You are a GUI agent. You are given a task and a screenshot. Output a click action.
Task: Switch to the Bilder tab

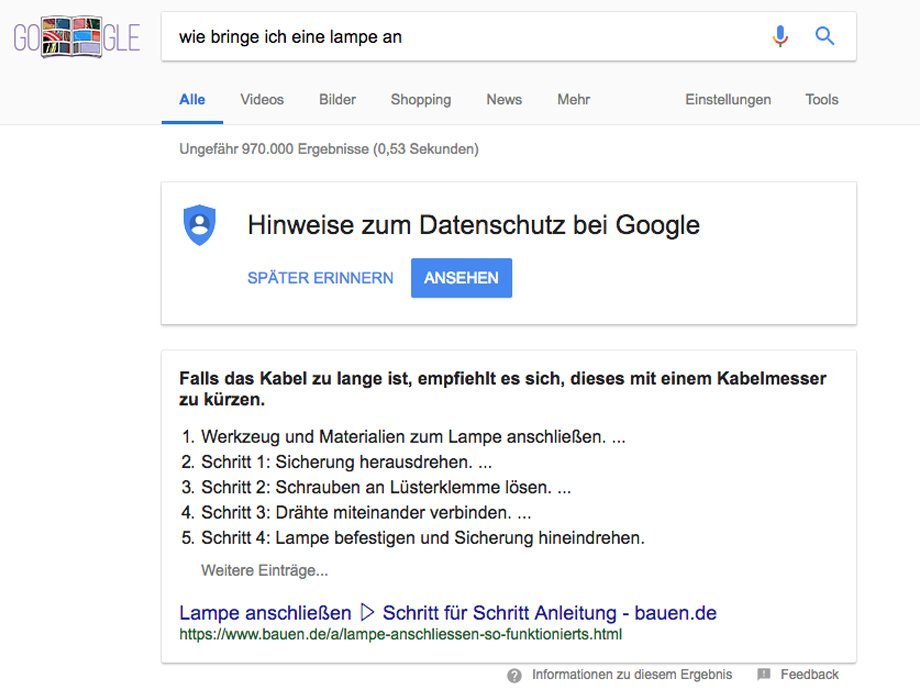pyautogui.click(x=337, y=99)
